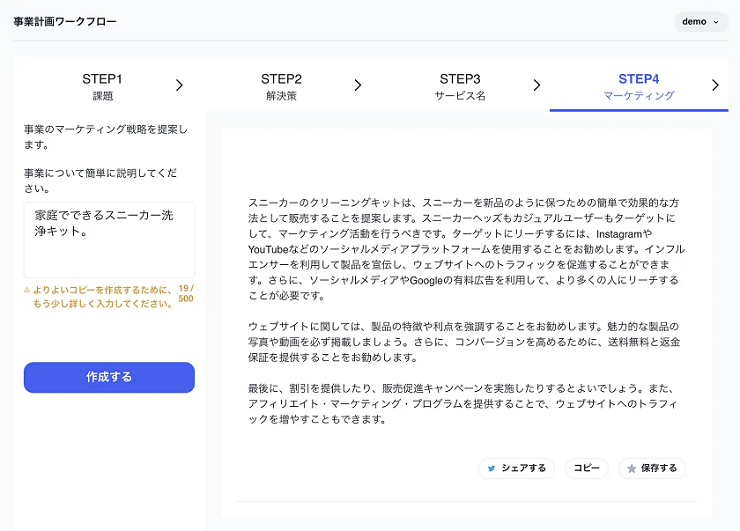Click the 事業計画ワークフロー page title
This screenshot has width=740, height=531.
click(65, 22)
